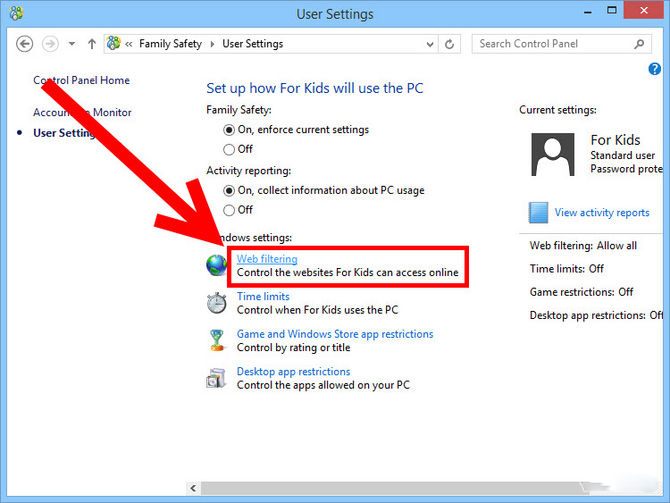
Task: Click the globe icon for Web filtering
Action: point(217,265)
